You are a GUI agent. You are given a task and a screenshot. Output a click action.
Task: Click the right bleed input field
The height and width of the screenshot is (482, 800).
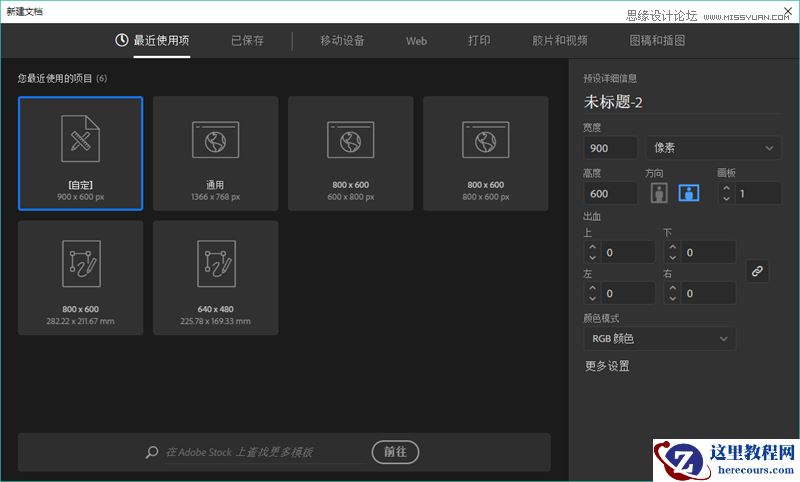click(x=708, y=294)
